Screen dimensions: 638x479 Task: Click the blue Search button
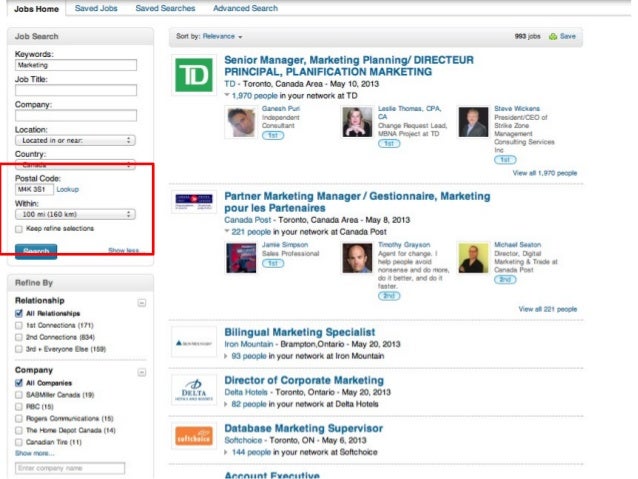pyautogui.click(x=36, y=251)
